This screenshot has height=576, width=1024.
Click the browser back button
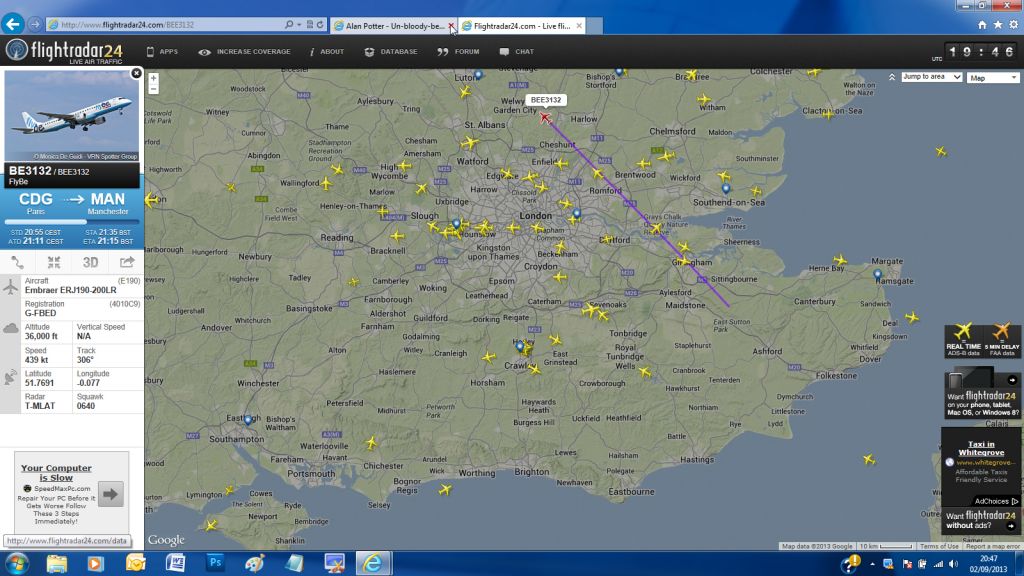(x=12, y=24)
